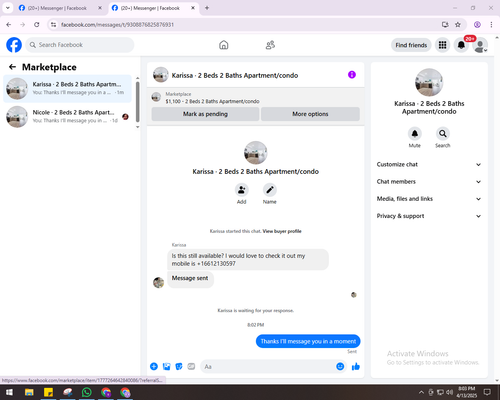
Task: Choose a sticker with the sticker icon
Action: [x=179, y=366]
